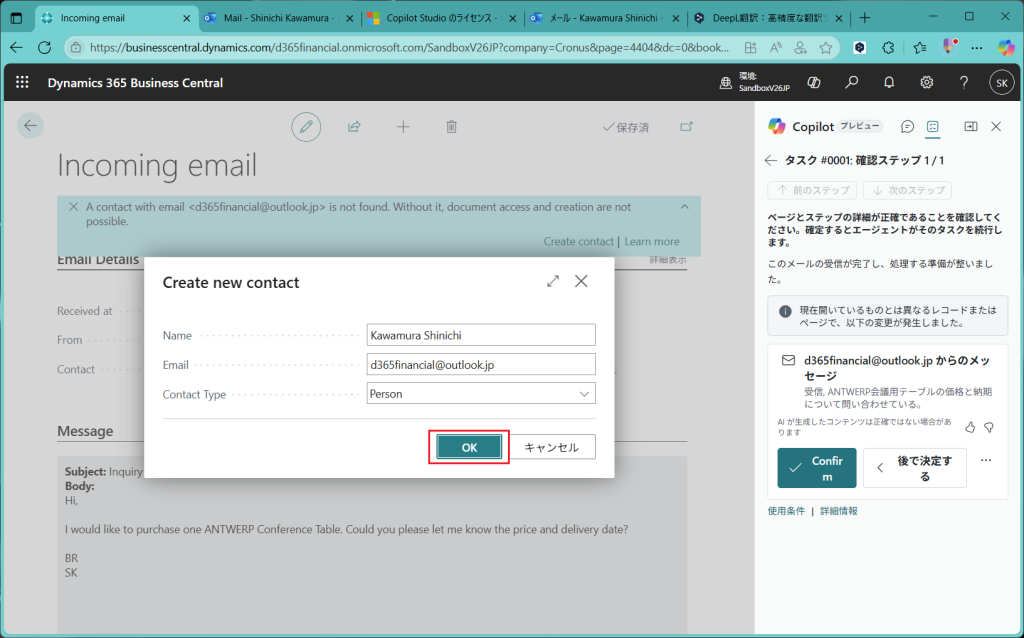
Task: Give thumbs down to AI-generated summary
Action: [989, 427]
